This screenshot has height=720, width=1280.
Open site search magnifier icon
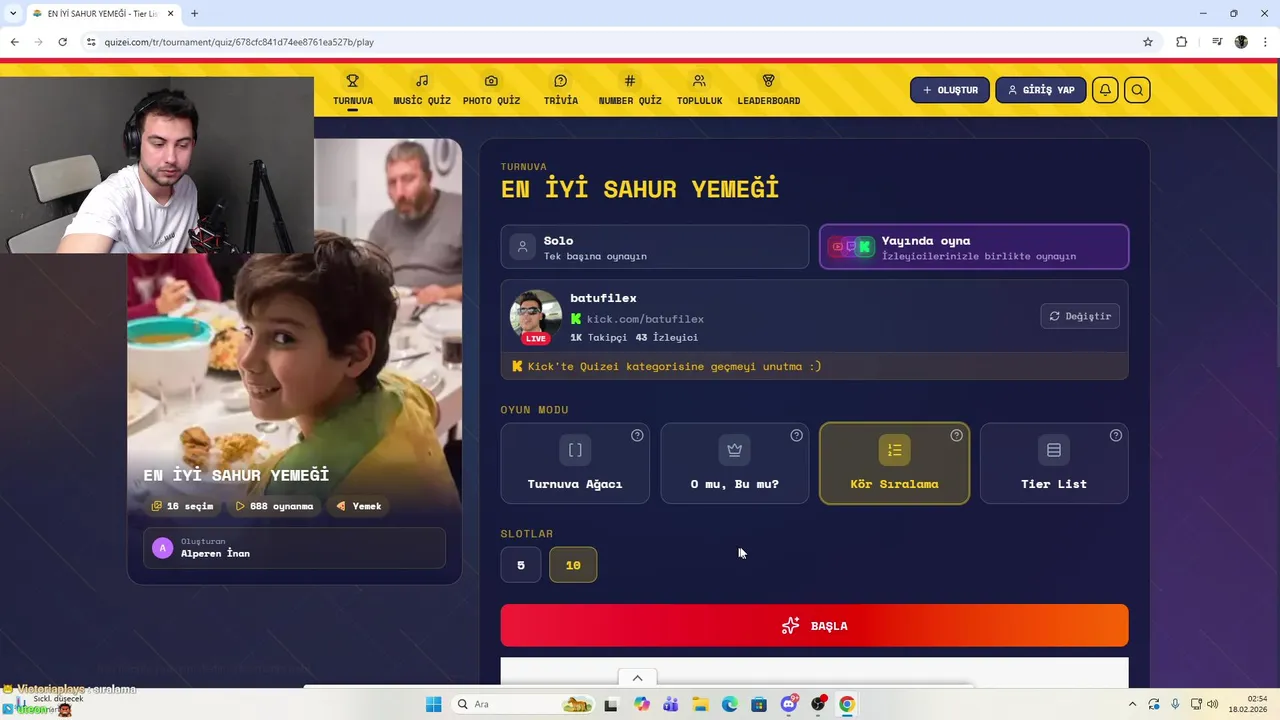tap(1137, 90)
